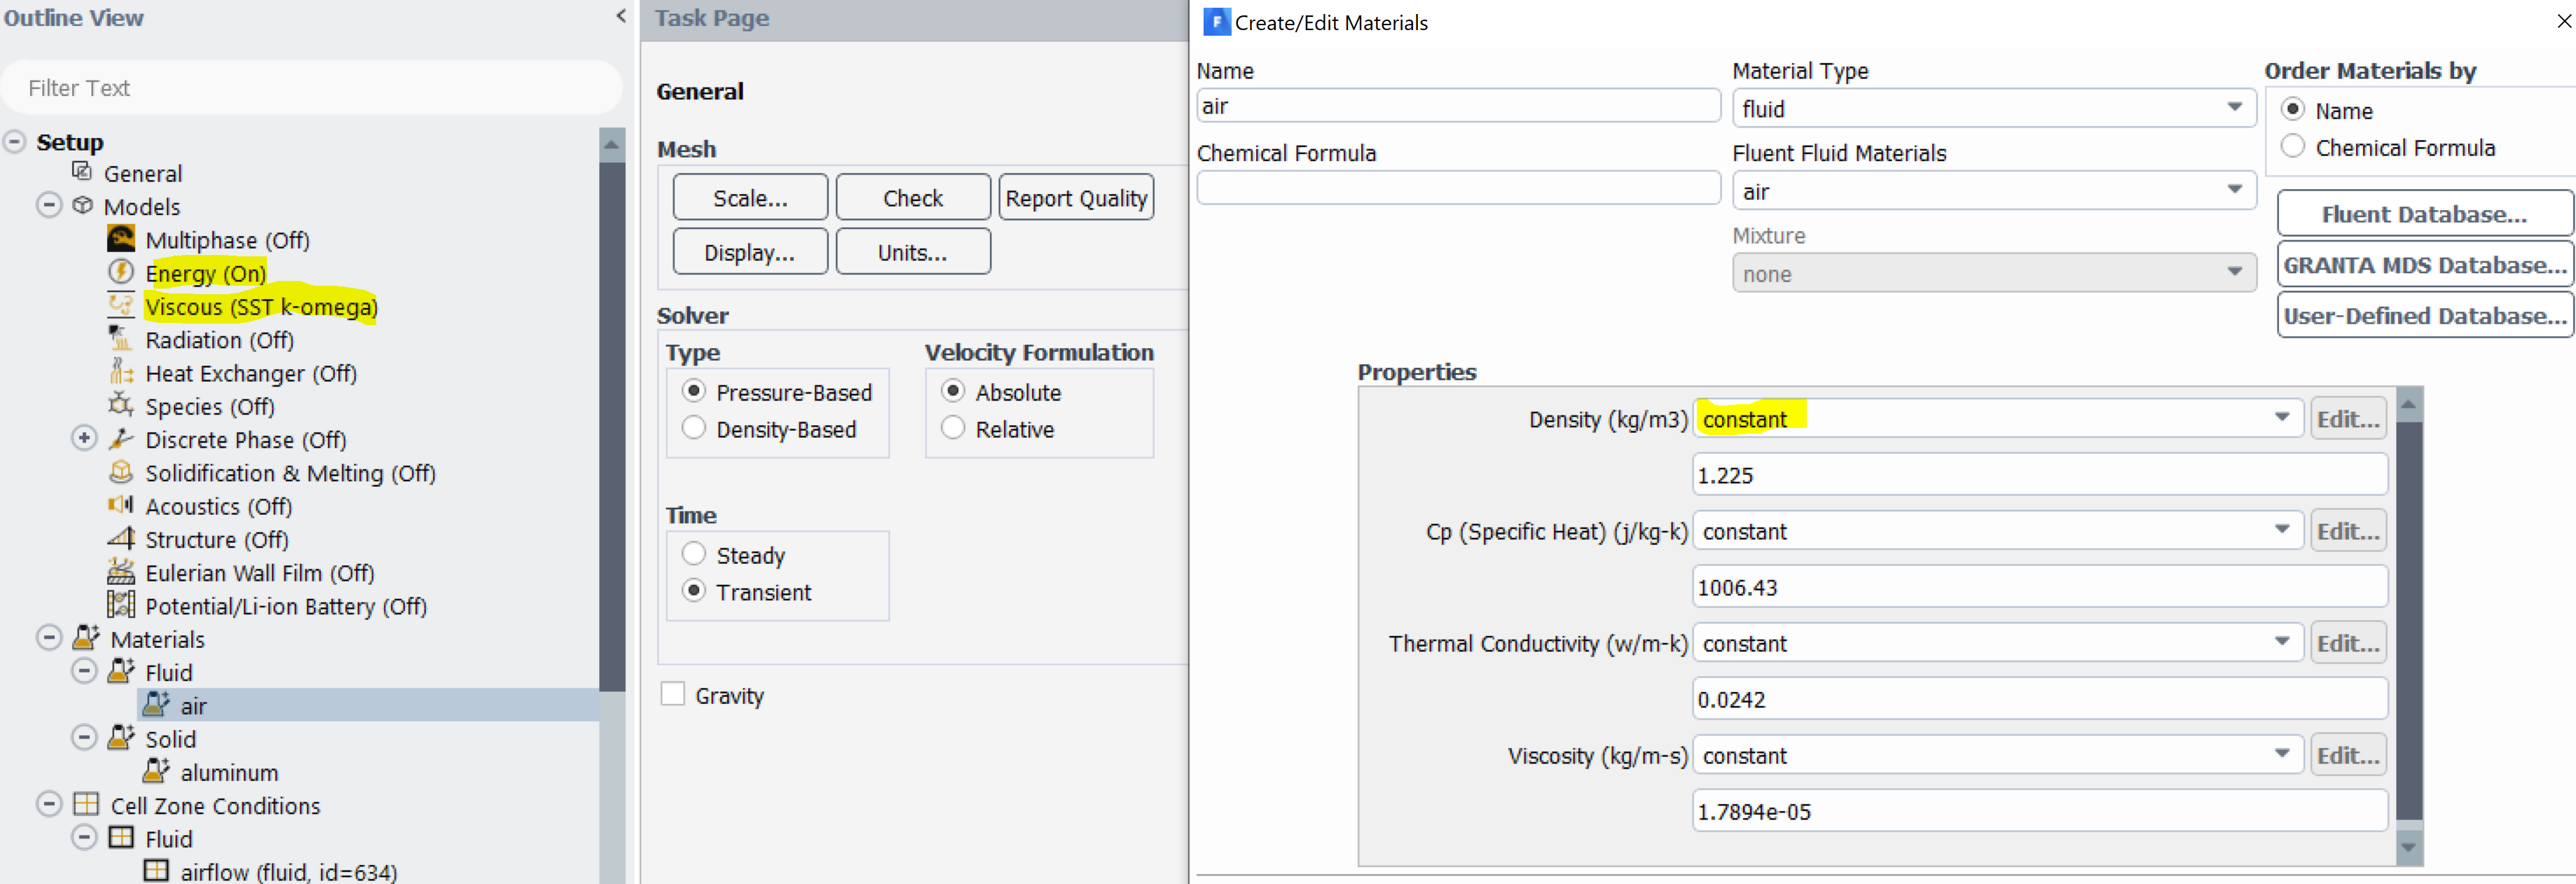Click the Multiphase model icon
2576x884 pixels.
tap(121, 239)
